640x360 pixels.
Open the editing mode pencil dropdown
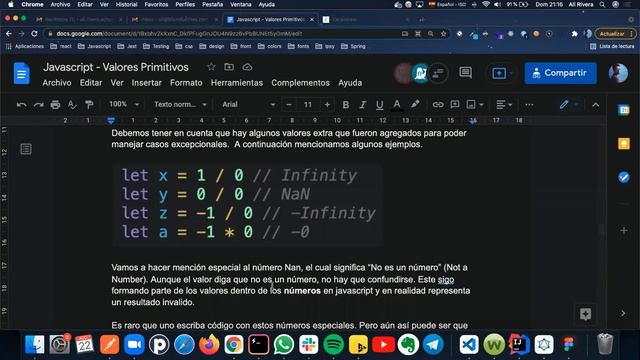coord(569,105)
